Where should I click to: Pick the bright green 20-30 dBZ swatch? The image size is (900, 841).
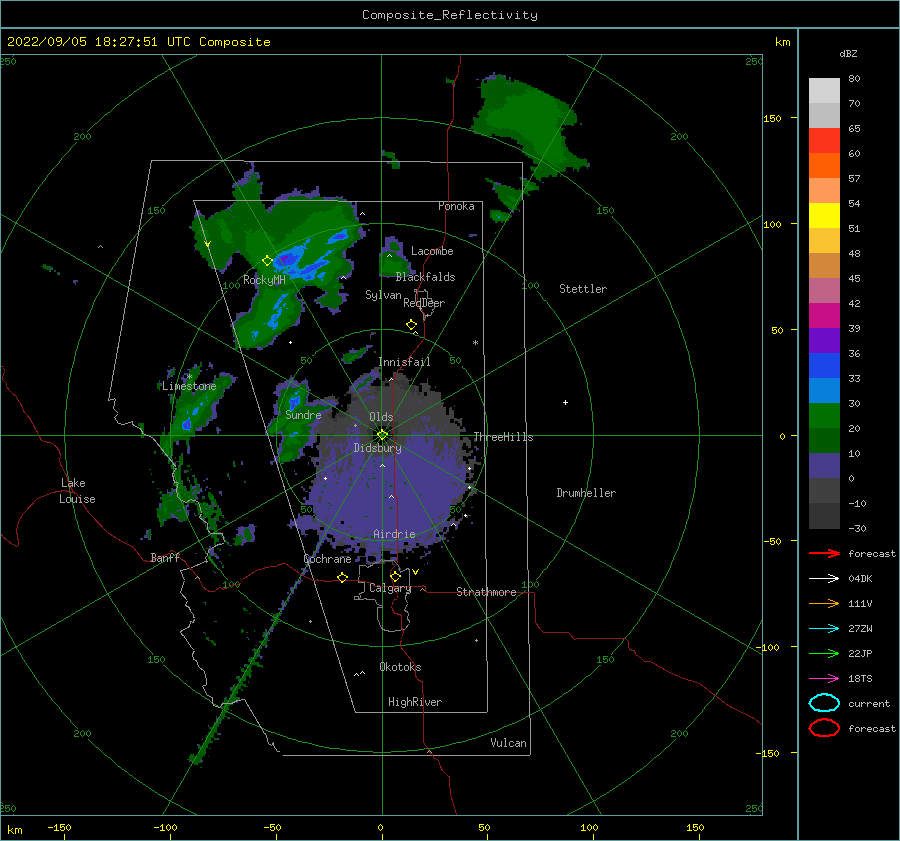[824, 416]
